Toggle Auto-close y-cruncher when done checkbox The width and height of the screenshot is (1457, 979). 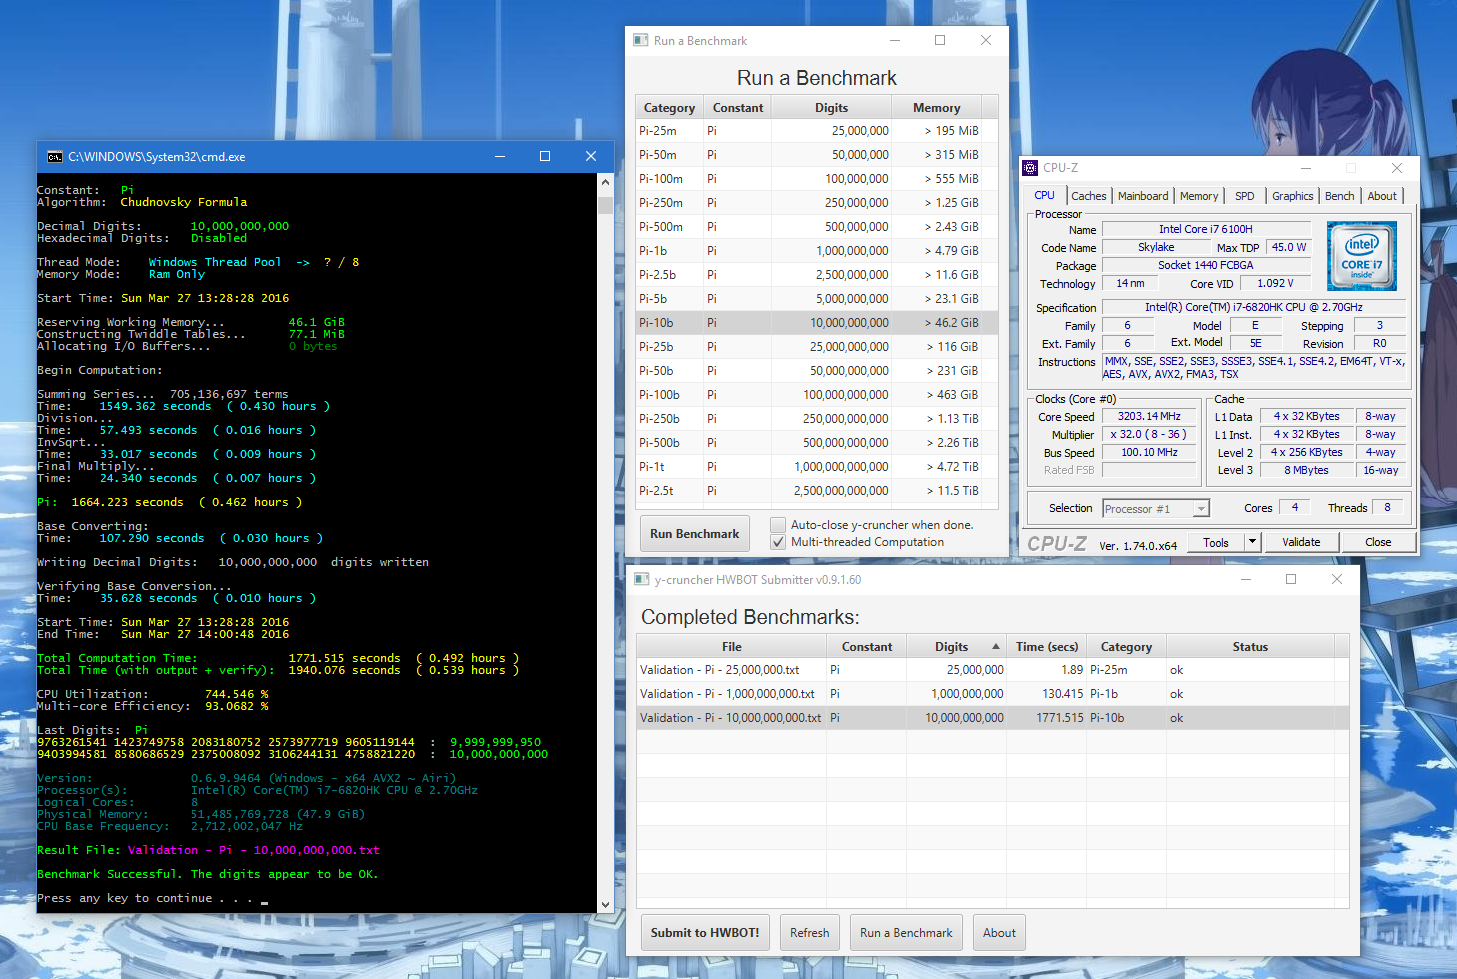coord(778,525)
